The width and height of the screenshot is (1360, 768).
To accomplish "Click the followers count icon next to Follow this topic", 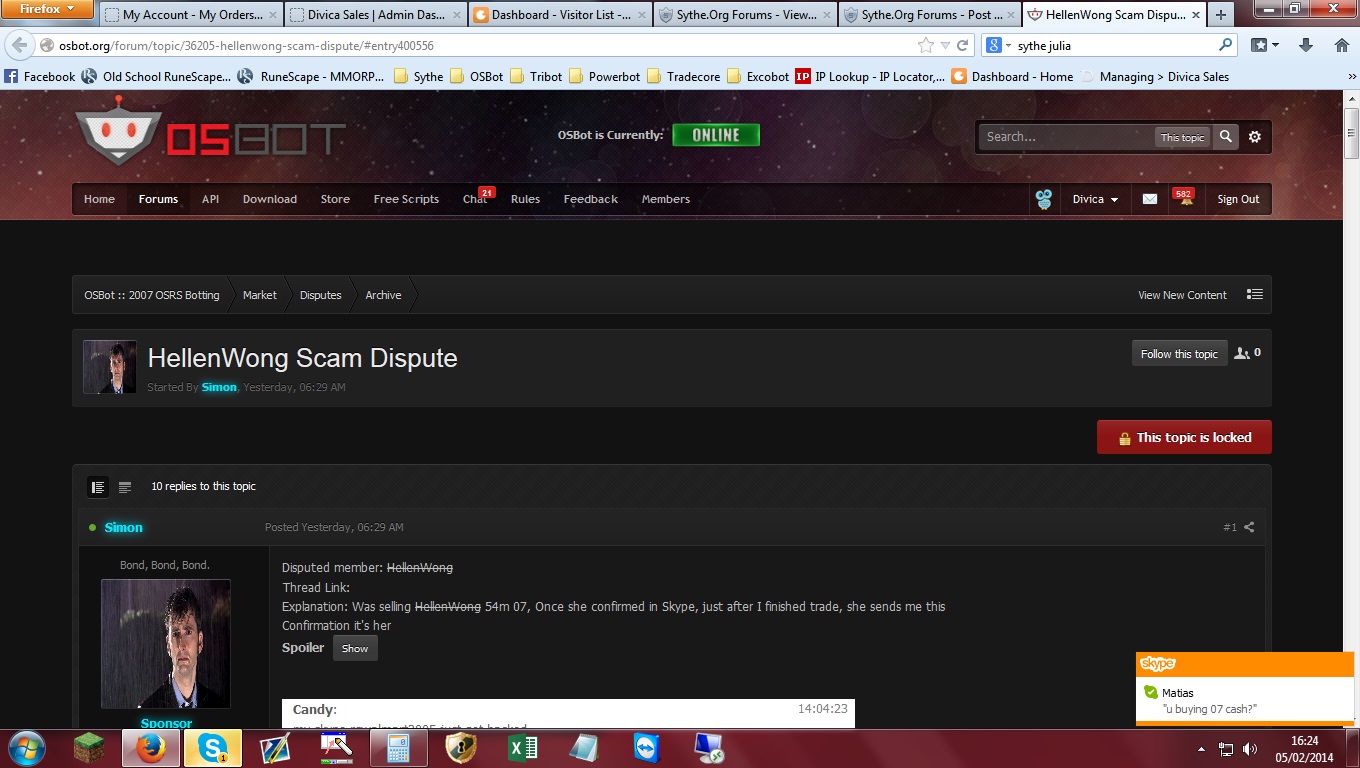I will click(x=1247, y=353).
